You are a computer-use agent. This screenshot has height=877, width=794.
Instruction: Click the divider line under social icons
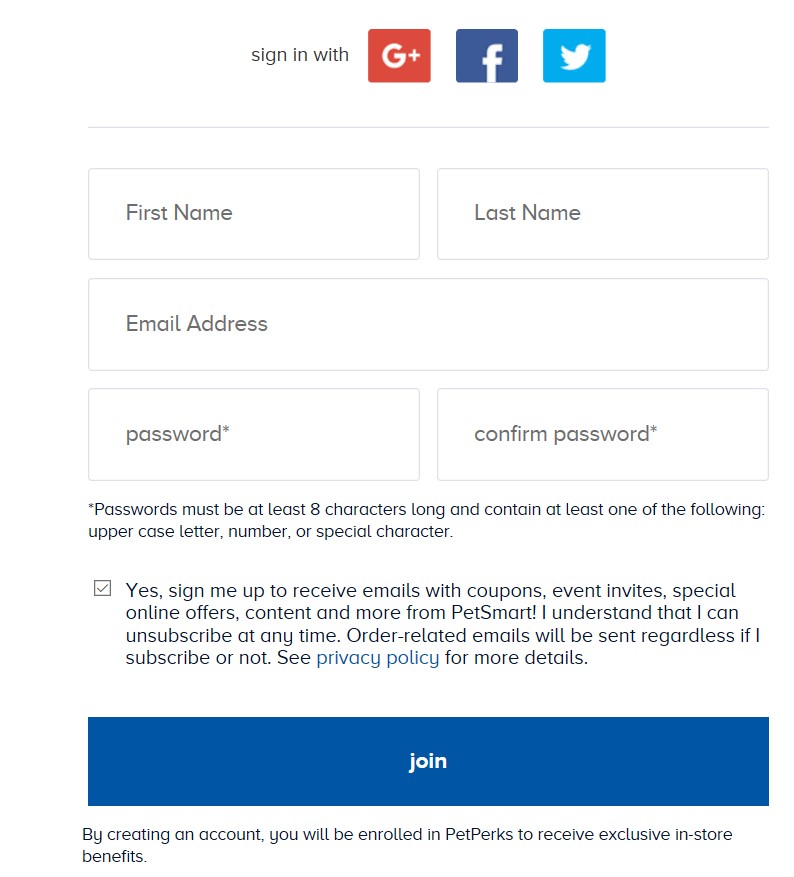coord(428,128)
